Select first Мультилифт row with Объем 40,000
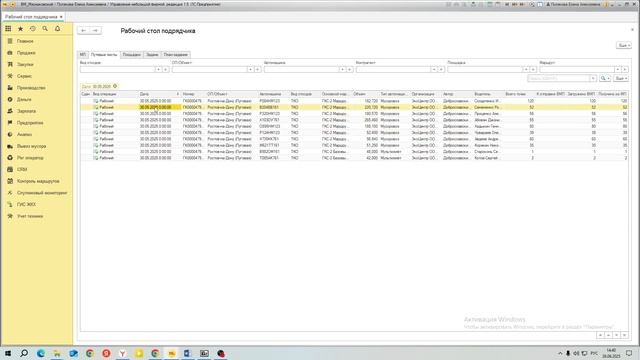This screenshot has width=640, height=360. 354,151
